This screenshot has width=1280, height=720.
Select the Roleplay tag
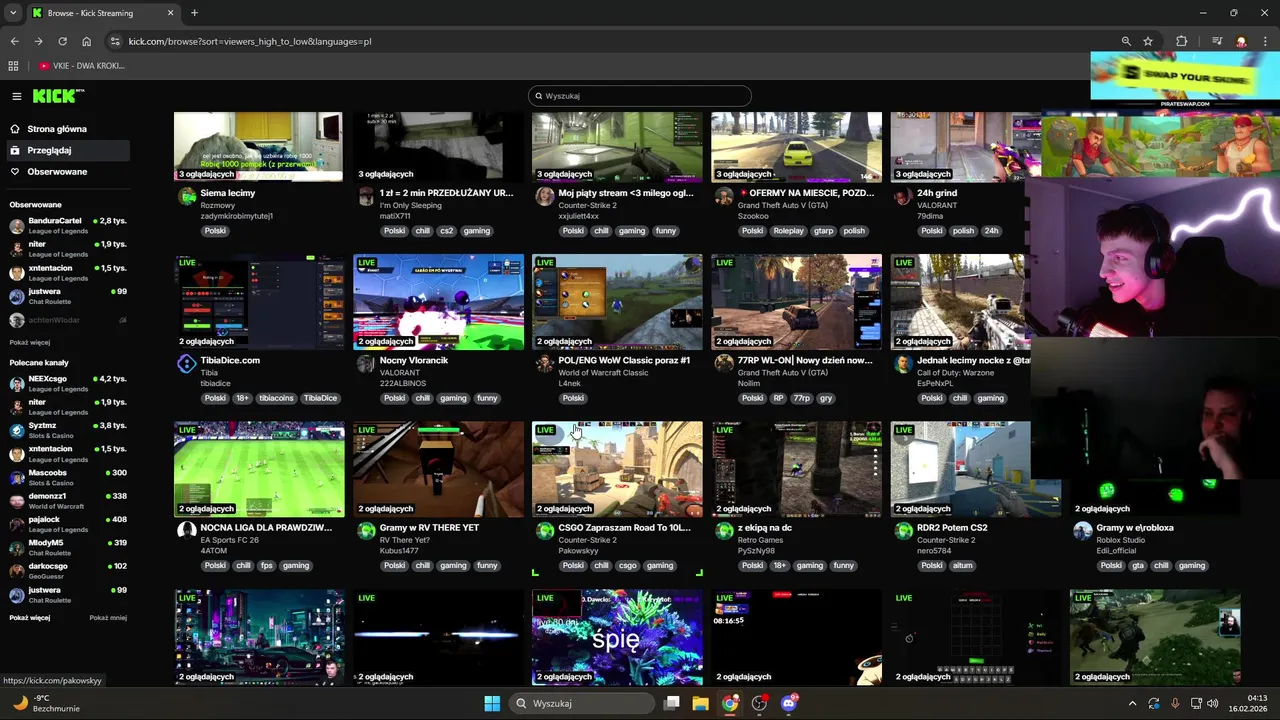click(788, 231)
